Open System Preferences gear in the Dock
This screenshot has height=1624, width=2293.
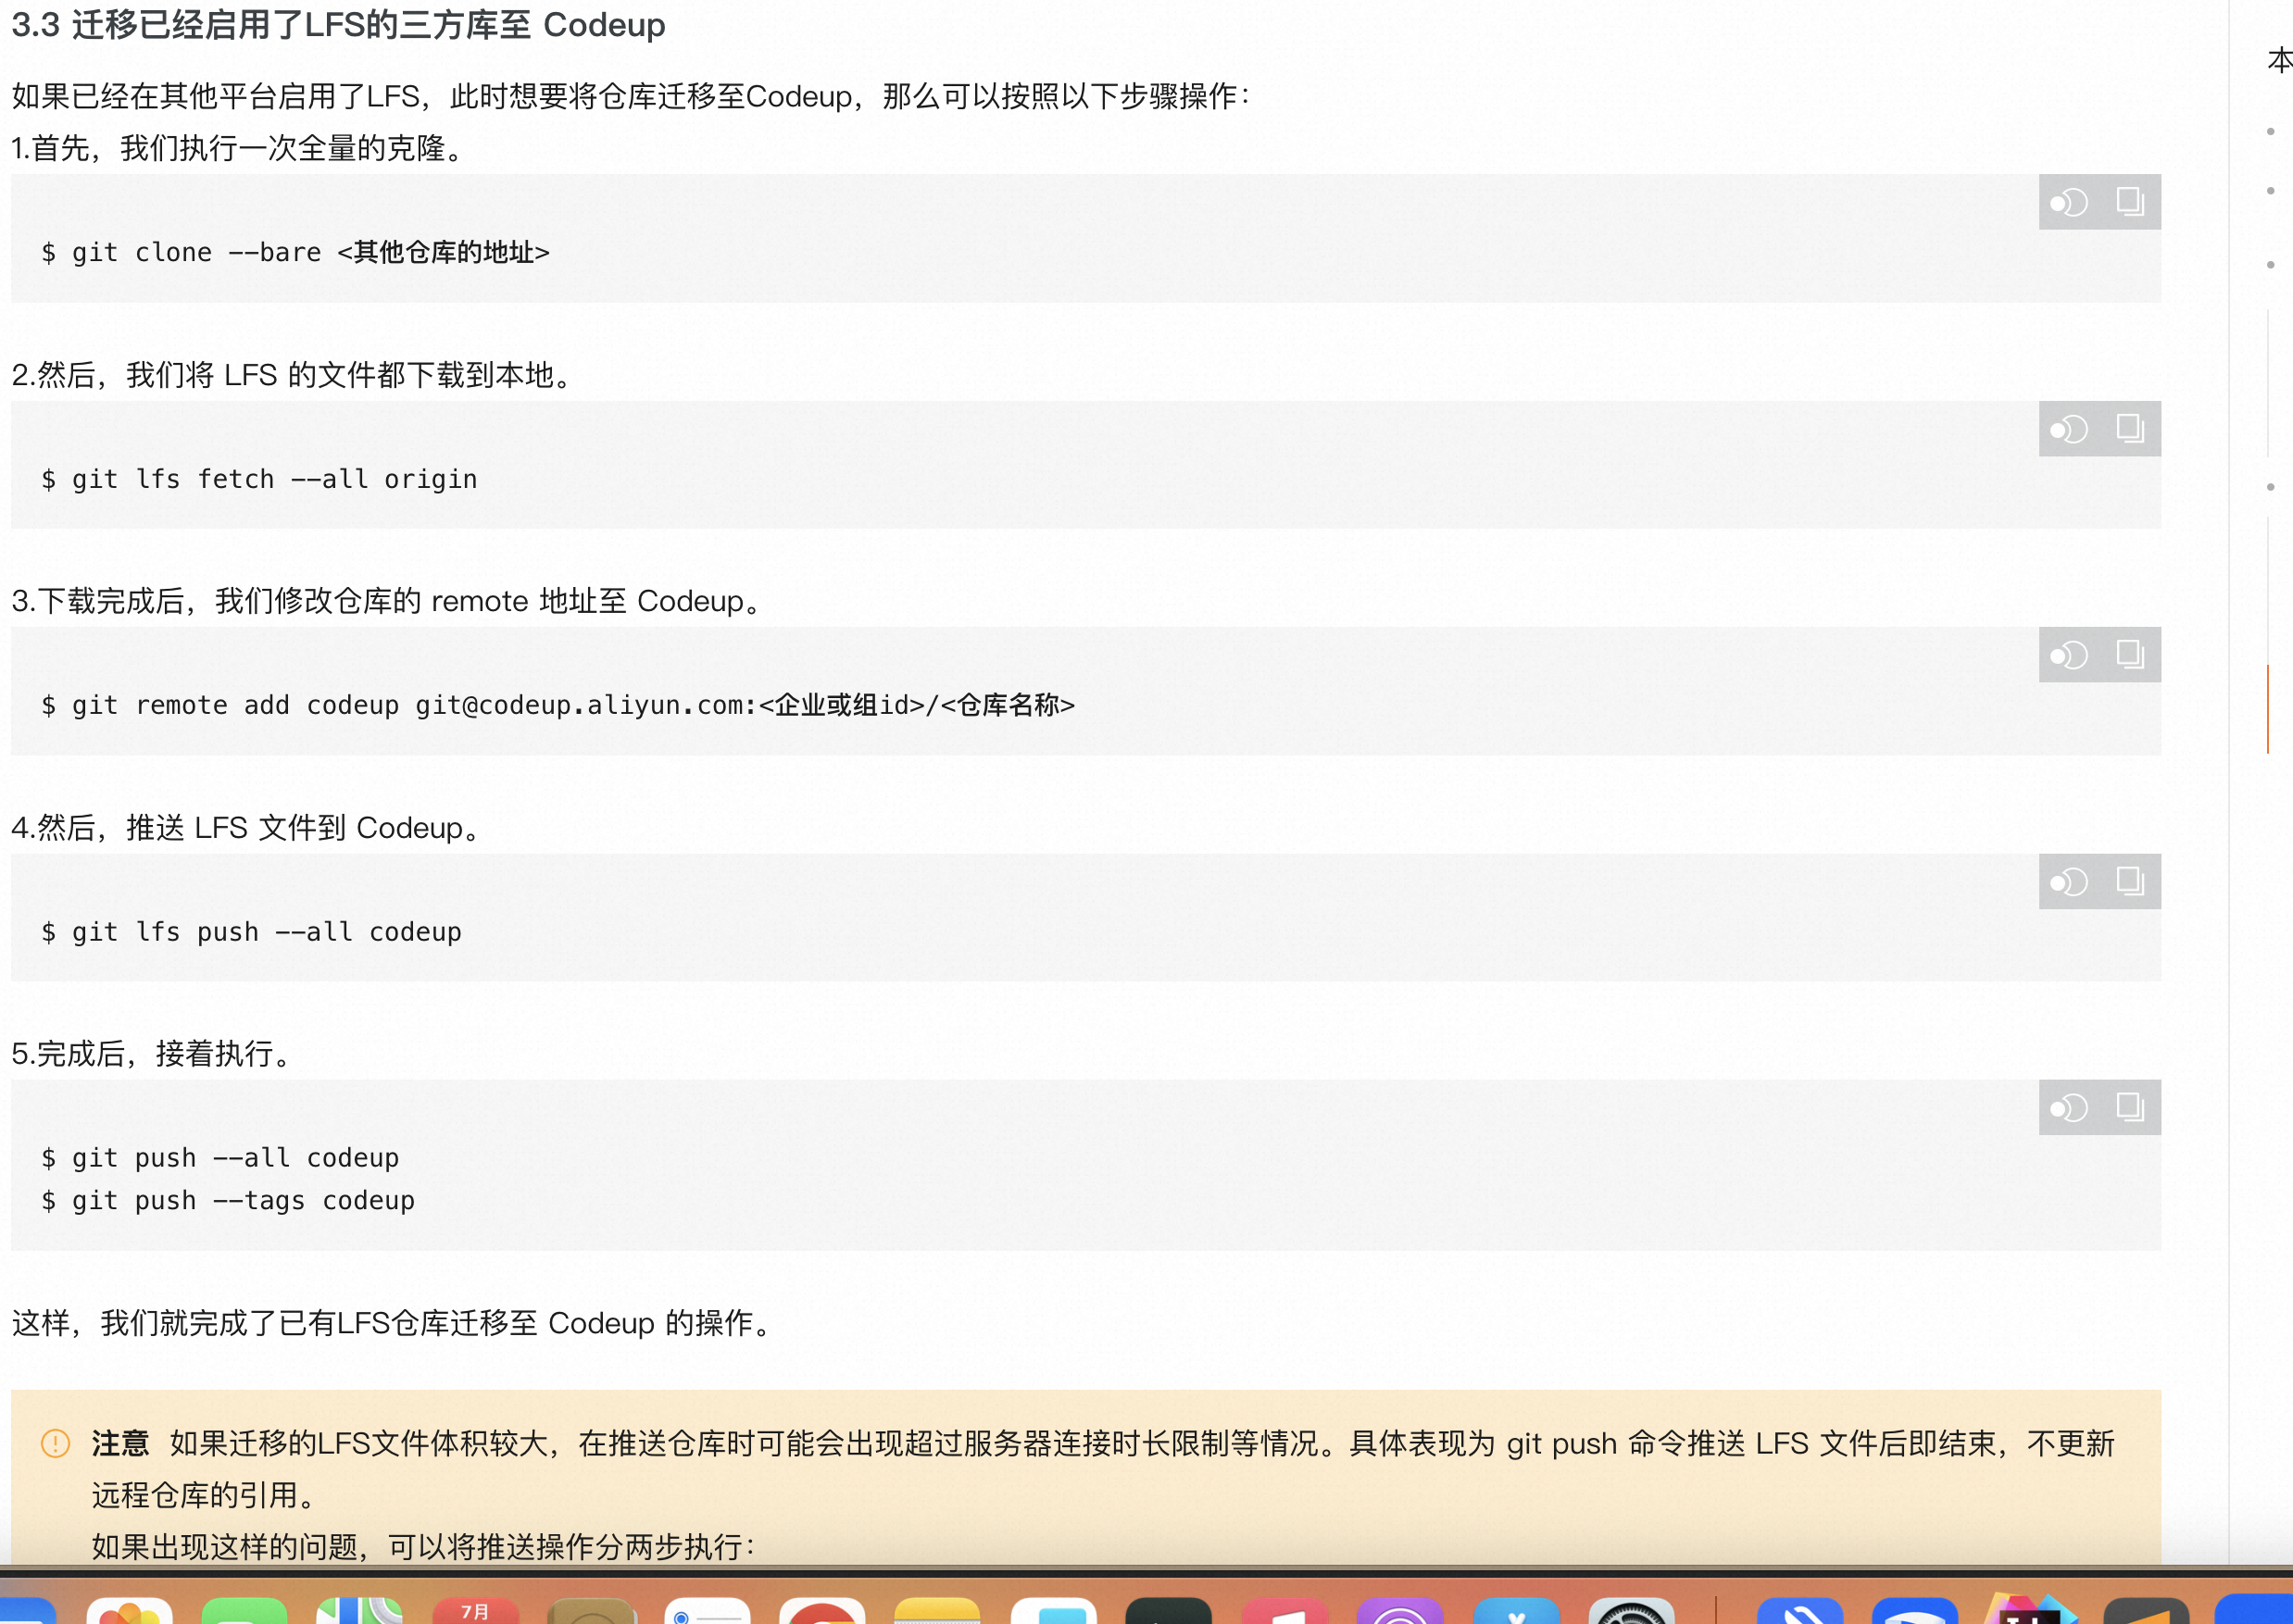click(1631, 1610)
